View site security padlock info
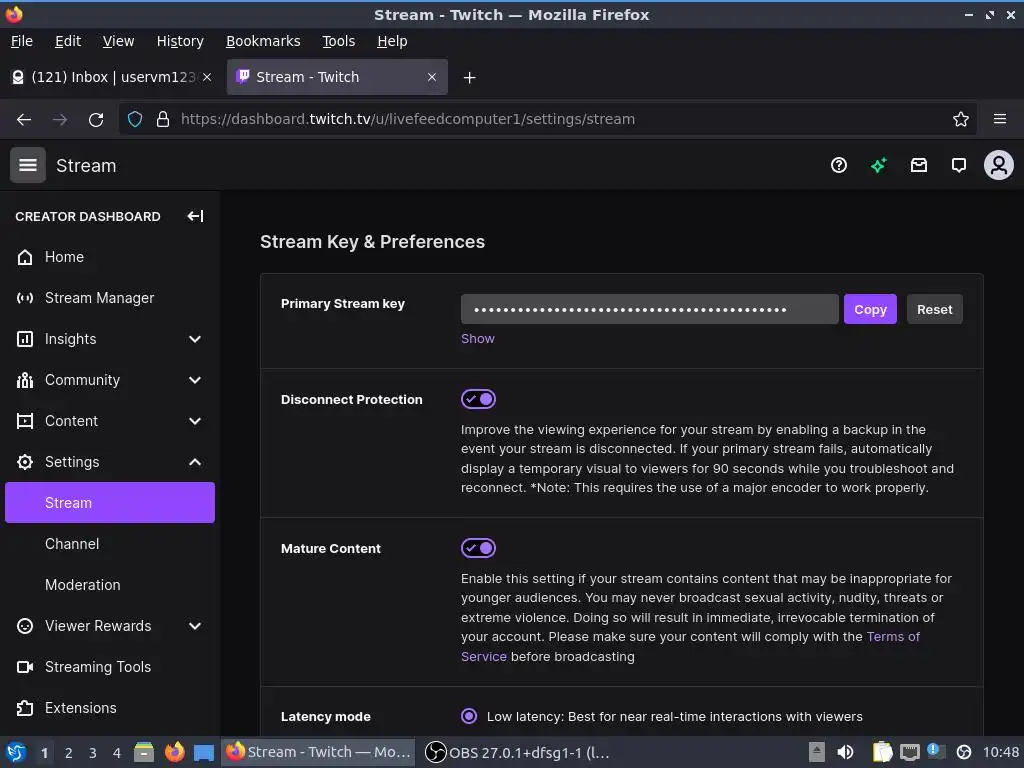The height and width of the screenshot is (768, 1024). (163, 120)
